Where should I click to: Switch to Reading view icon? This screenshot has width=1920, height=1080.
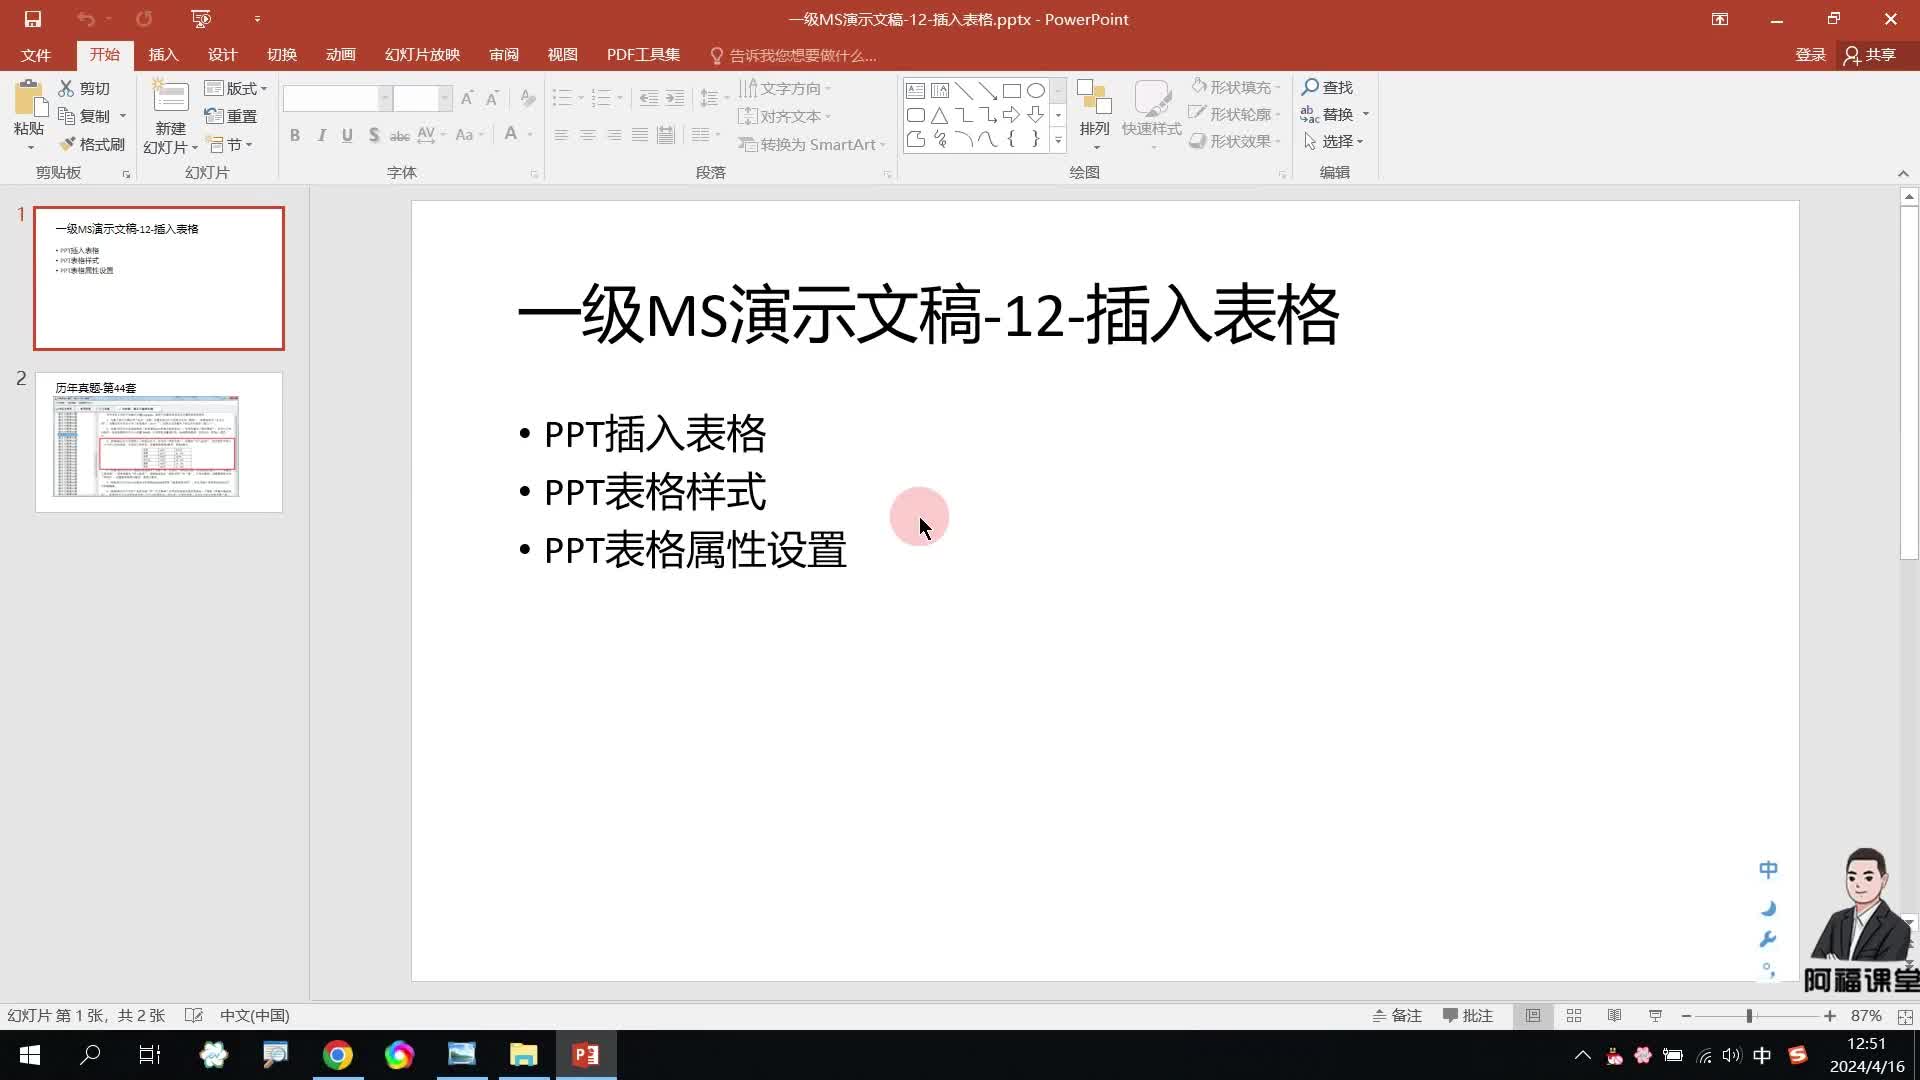1615,1016
